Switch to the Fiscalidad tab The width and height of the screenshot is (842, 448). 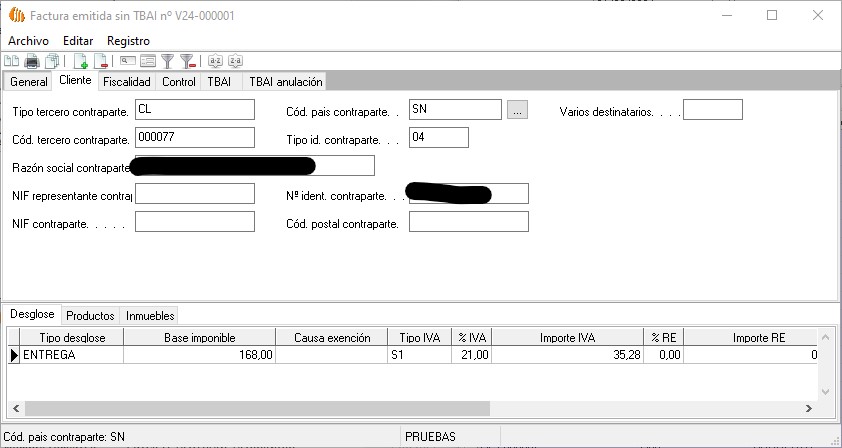coord(127,82)
